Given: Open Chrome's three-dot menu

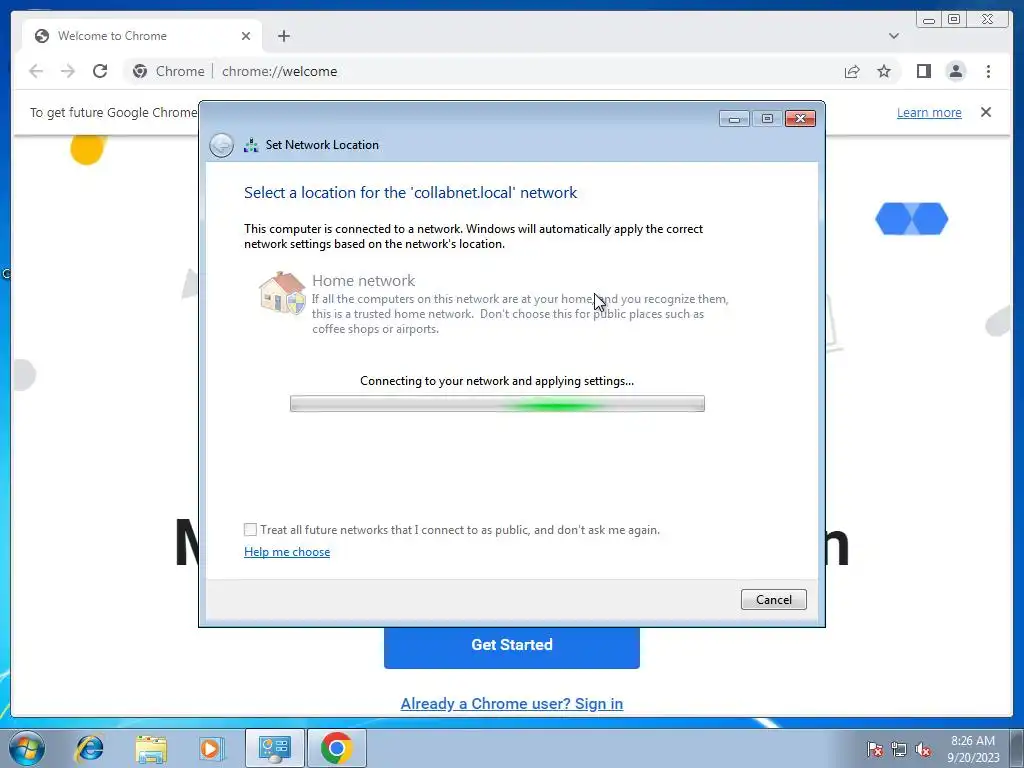Looking at the screenshot, I should point(988,71).
